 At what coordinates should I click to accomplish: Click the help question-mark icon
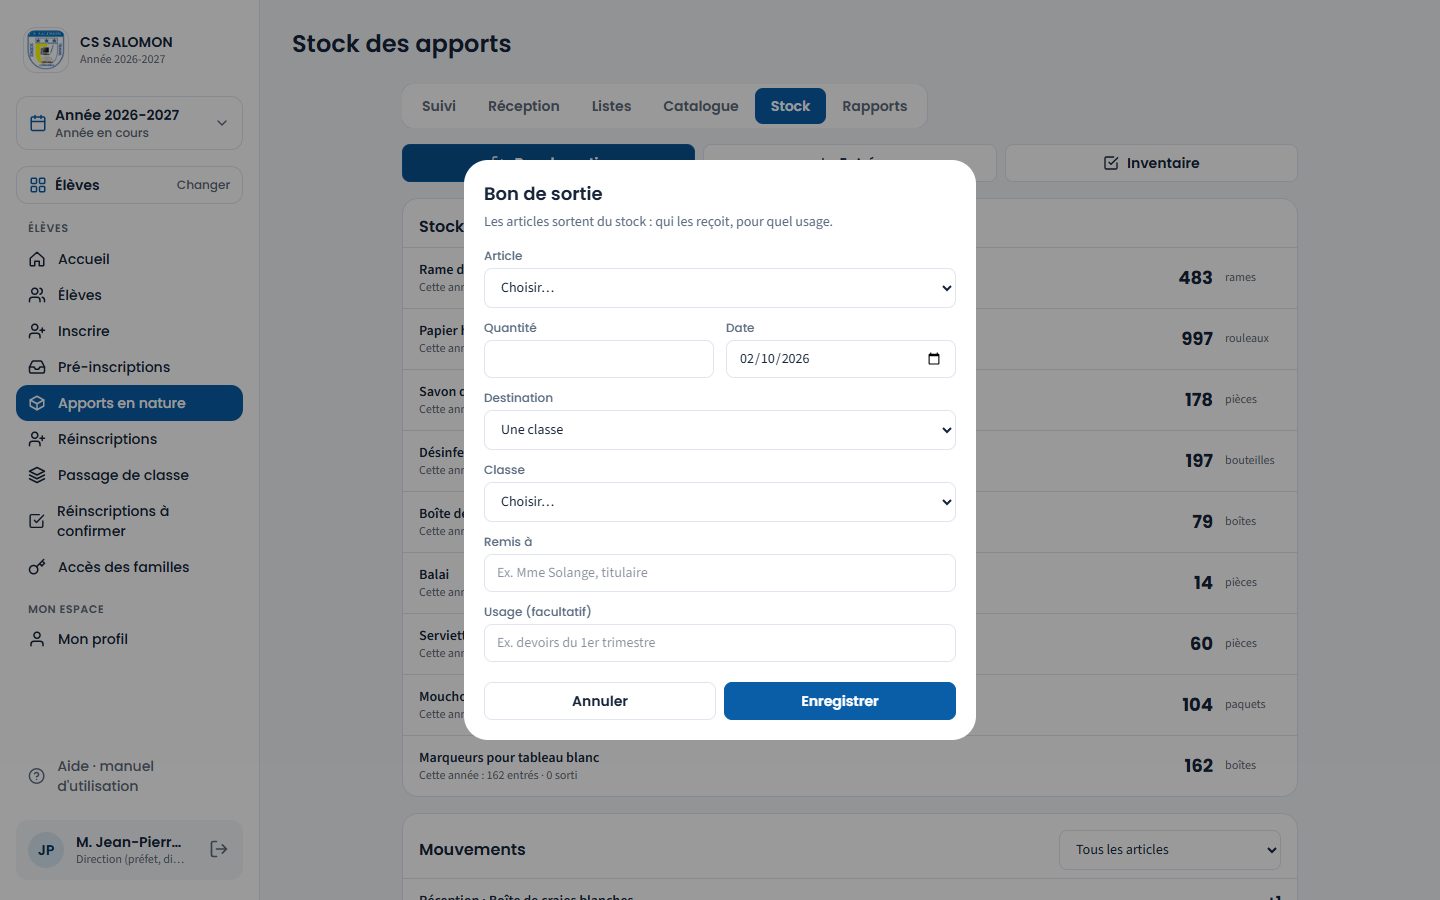37,776
